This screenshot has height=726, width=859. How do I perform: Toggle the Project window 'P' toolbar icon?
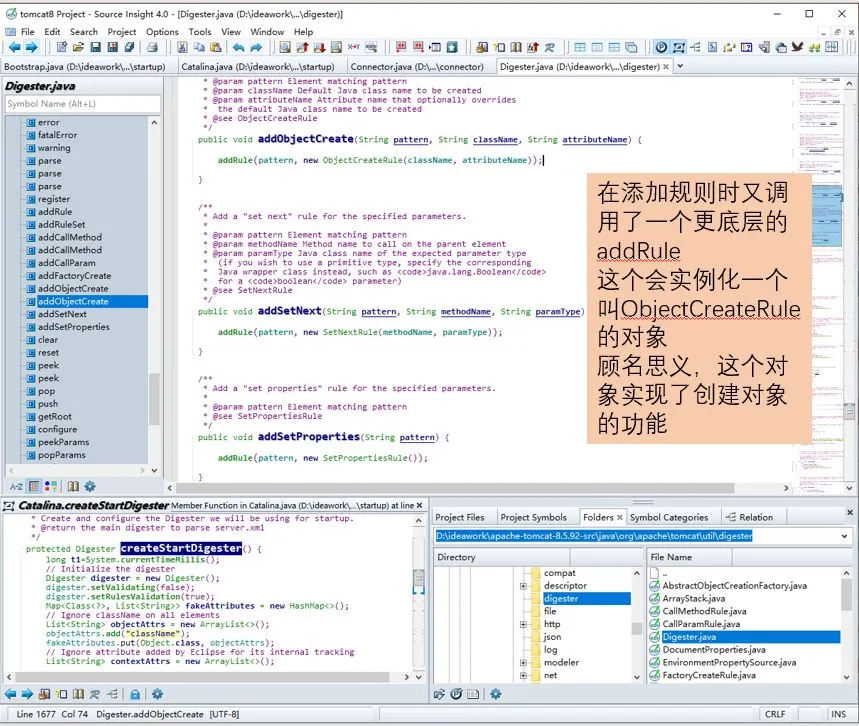[661, 48]
